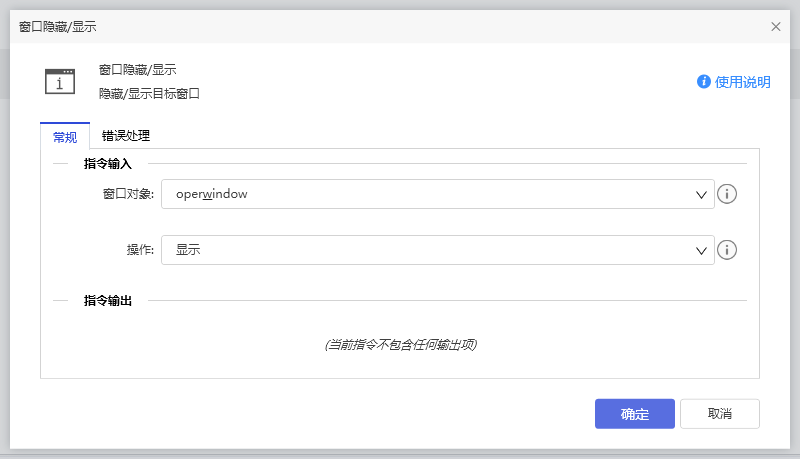Click the 操作 field label
The width and height of the screenshot is (800, 459).
coord(140,250)
